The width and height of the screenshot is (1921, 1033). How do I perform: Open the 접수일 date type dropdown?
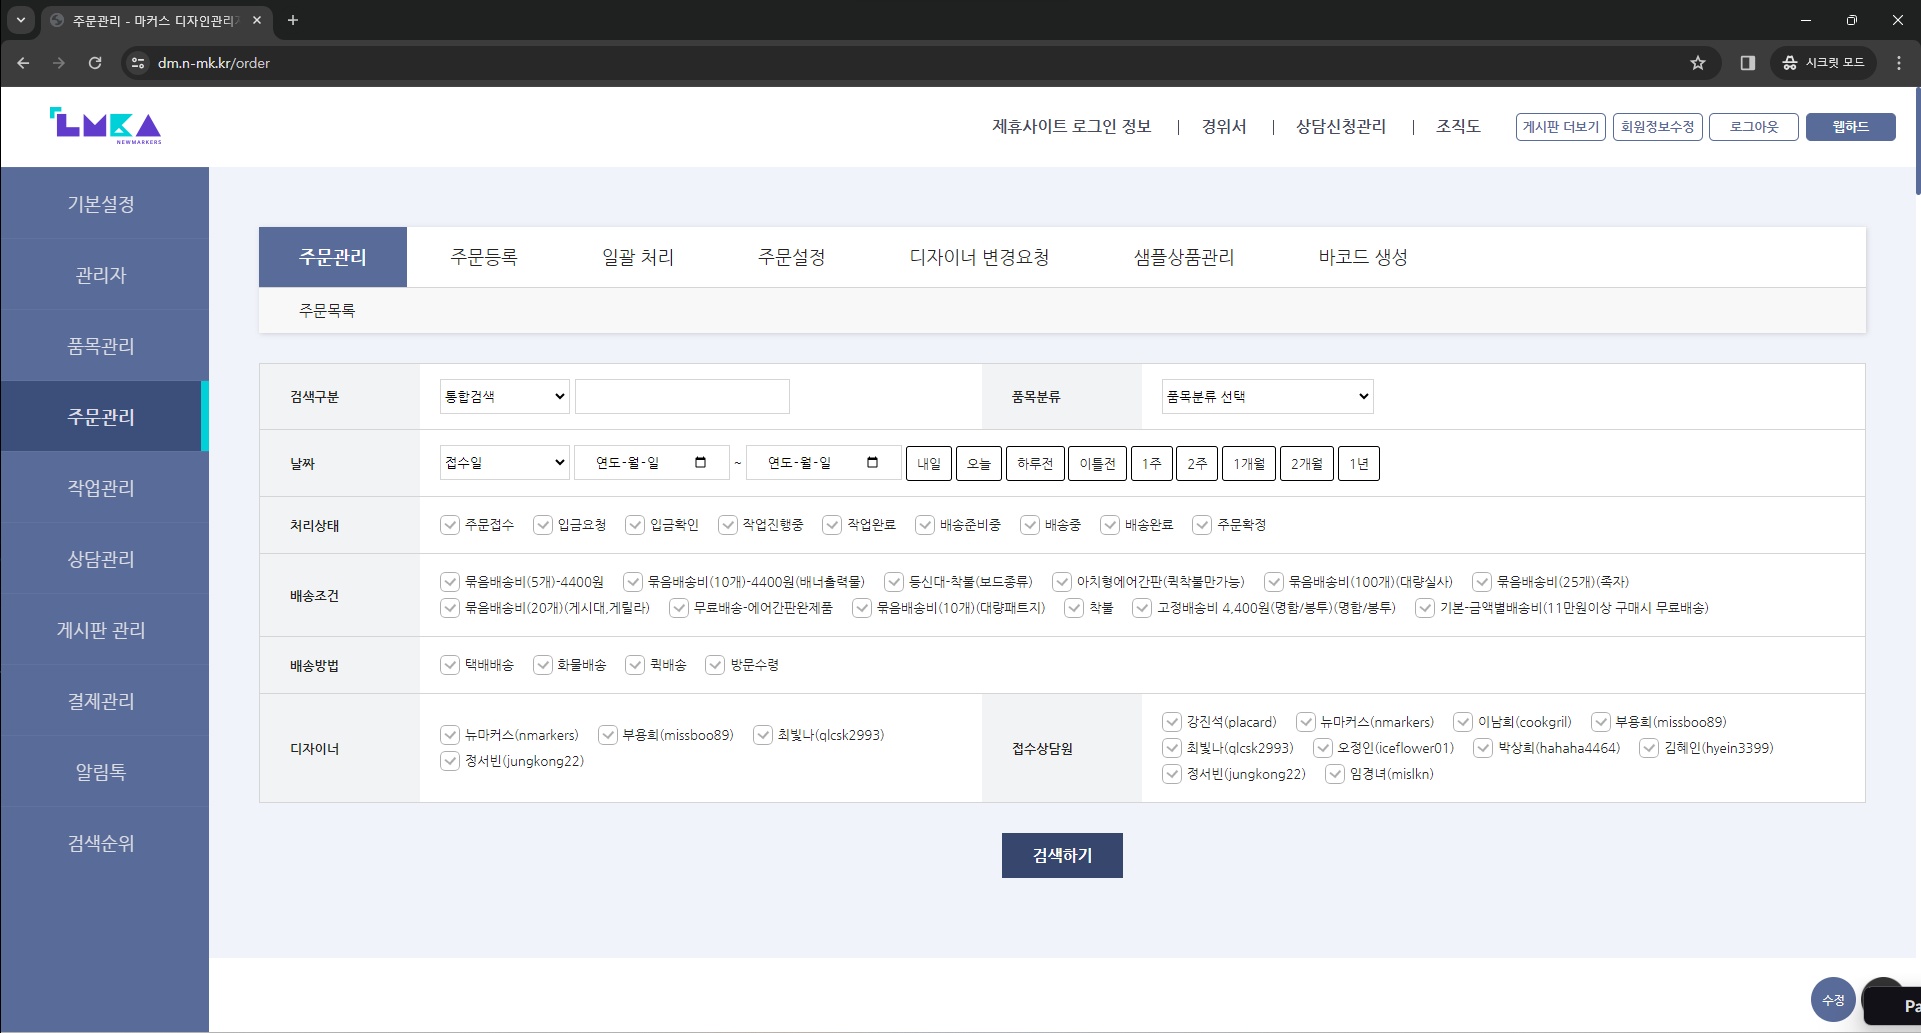(x=505, y=462)
